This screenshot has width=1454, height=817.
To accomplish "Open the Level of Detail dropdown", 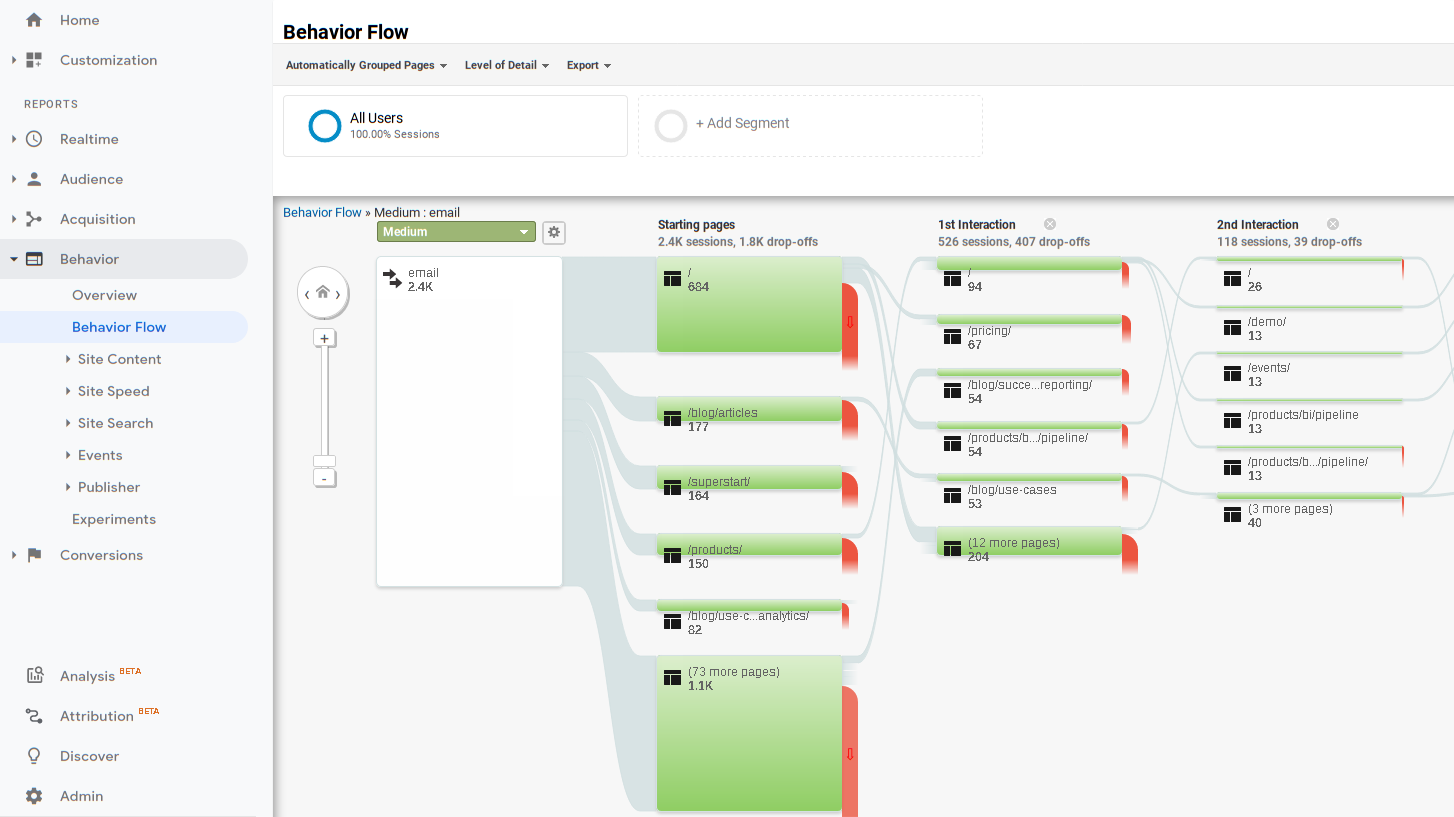I will coord(506,65).
